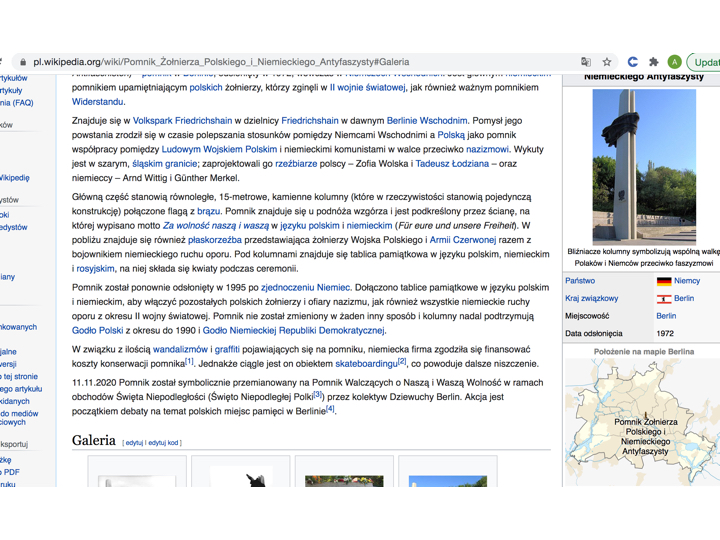Follow the Volkspark Friedrichshain link

coord(182,121)
